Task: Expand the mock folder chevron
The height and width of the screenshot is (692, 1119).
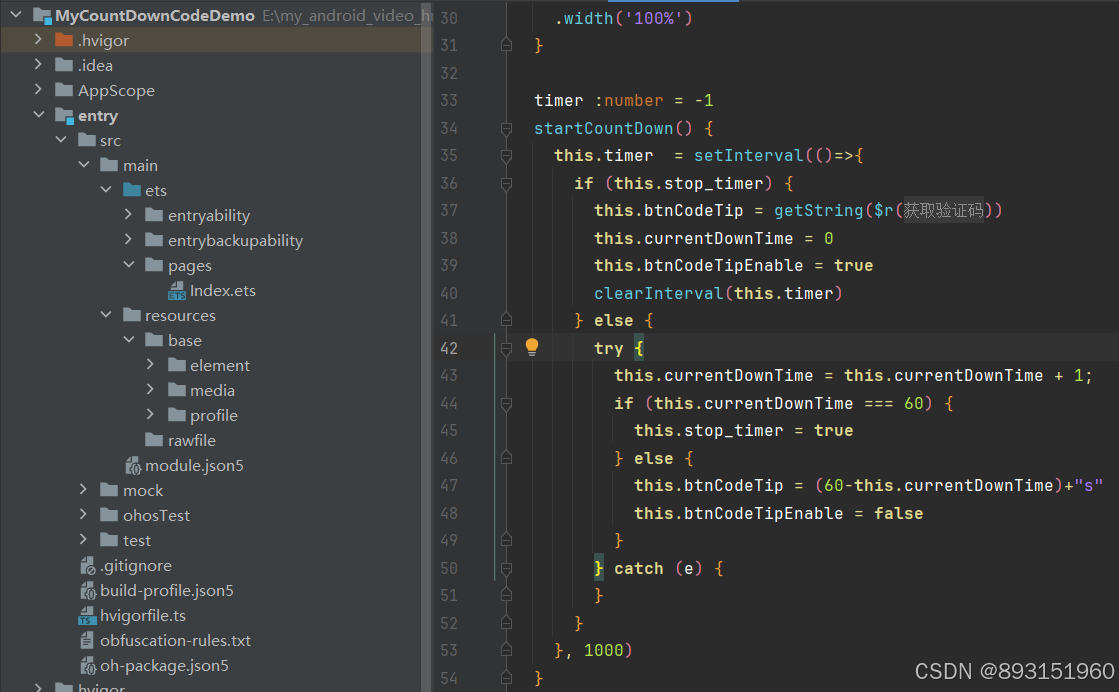Action: coord(83,489)
